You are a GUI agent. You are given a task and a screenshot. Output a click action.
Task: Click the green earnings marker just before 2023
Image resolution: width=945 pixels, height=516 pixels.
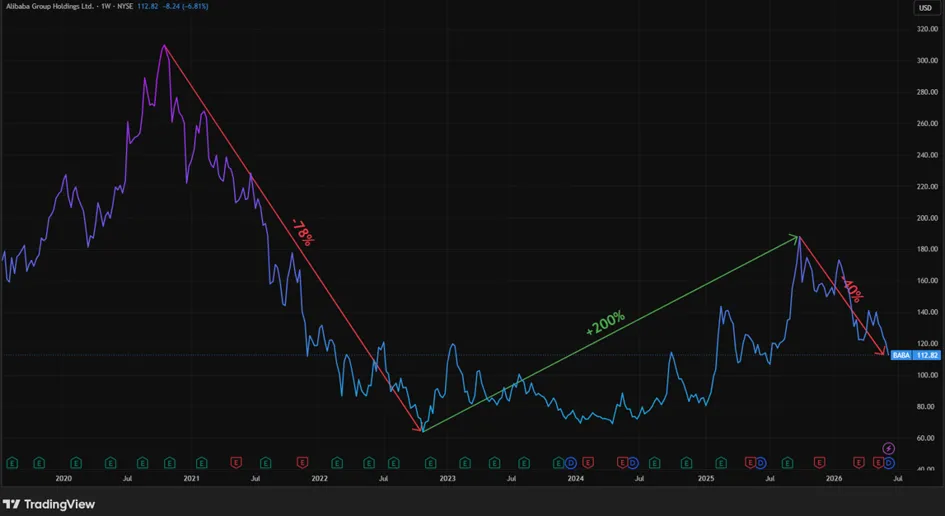coord(430,462)
